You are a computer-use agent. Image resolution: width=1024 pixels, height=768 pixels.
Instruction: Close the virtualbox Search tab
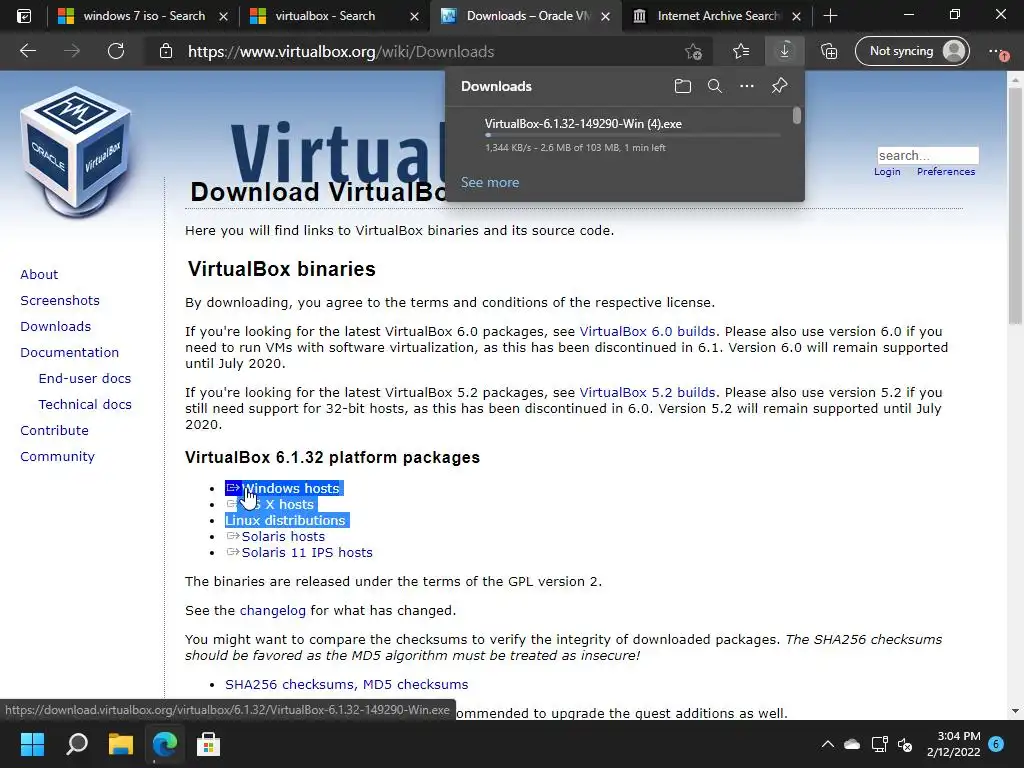pos(414,16)
